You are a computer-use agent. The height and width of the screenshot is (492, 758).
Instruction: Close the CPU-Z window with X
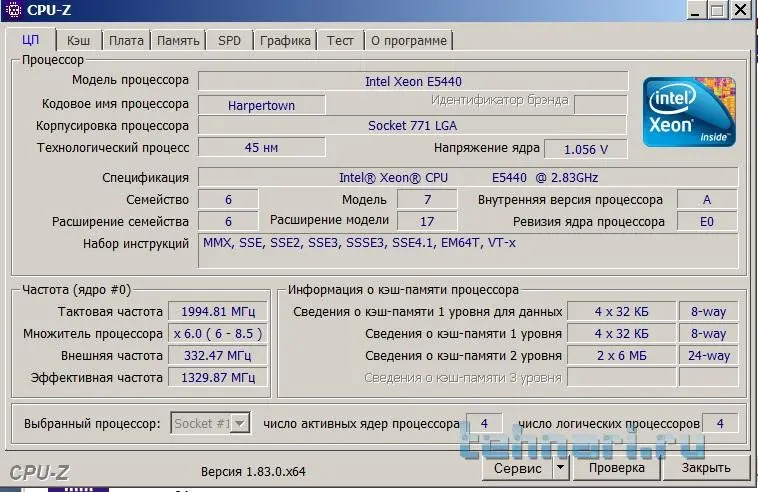coord(740,10)
